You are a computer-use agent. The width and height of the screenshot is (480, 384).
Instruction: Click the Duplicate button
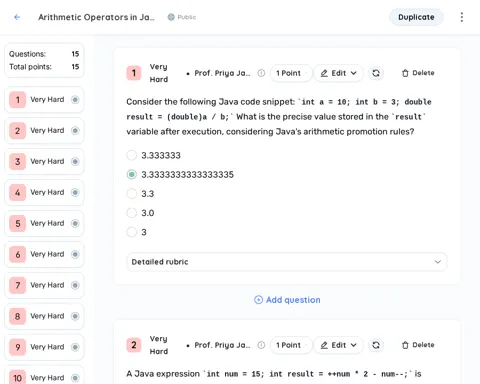pos(416,17)
